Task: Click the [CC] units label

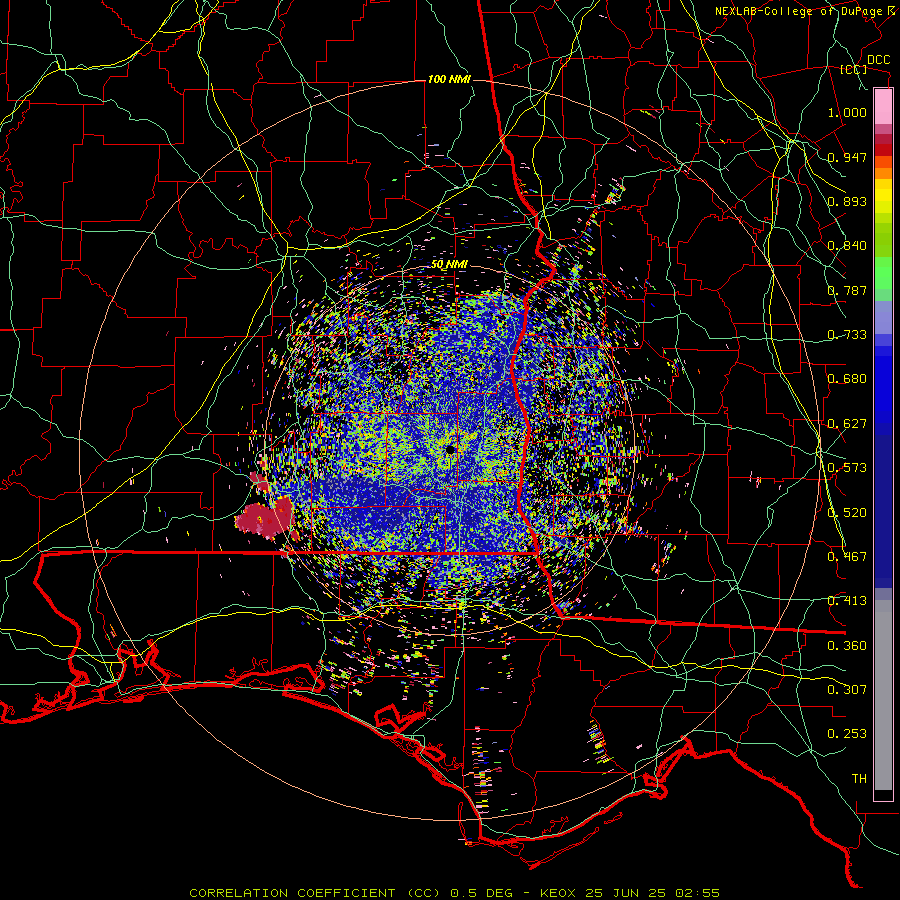Action: click(x=854, y=69)
